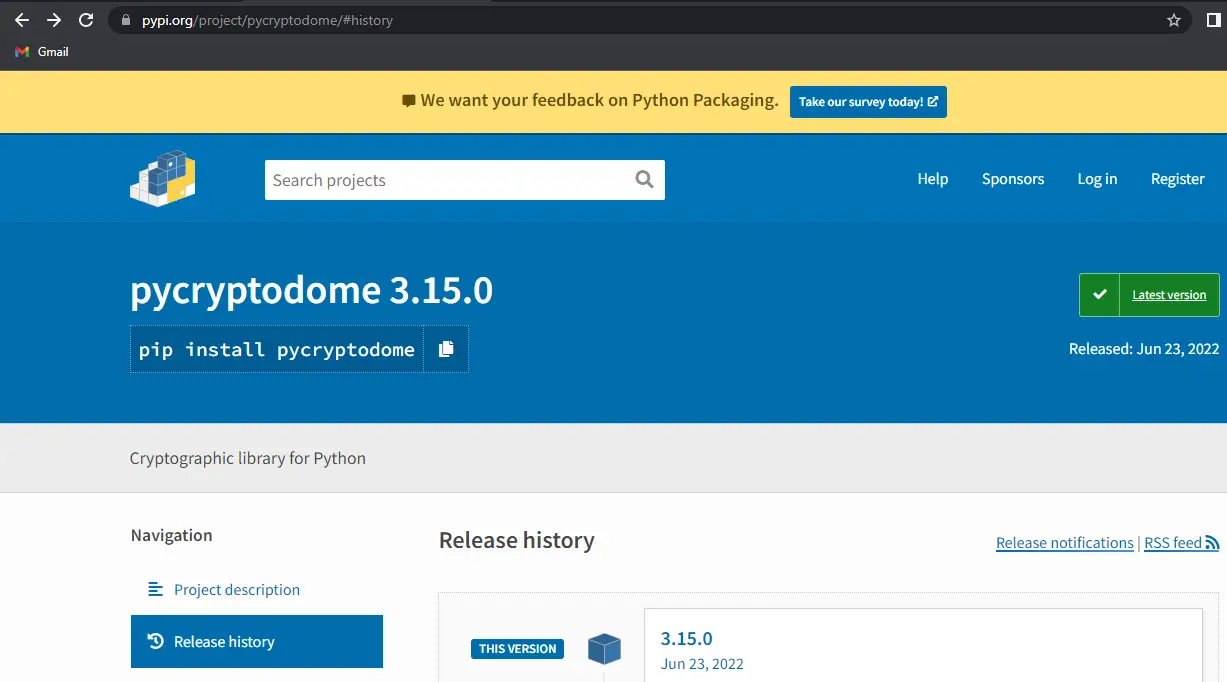Go forward using browser forward arrow

(54, 20)
